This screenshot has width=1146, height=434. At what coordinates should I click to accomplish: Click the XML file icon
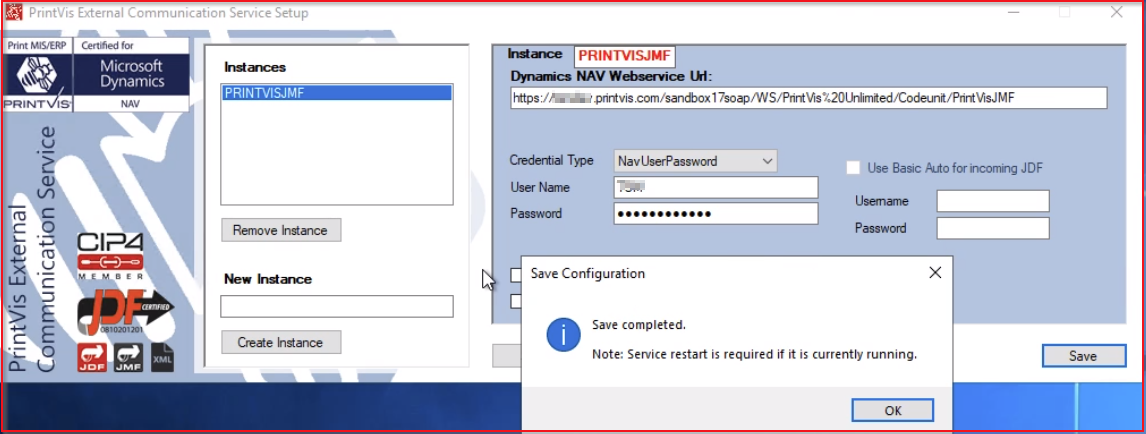[x=162, y=356]
